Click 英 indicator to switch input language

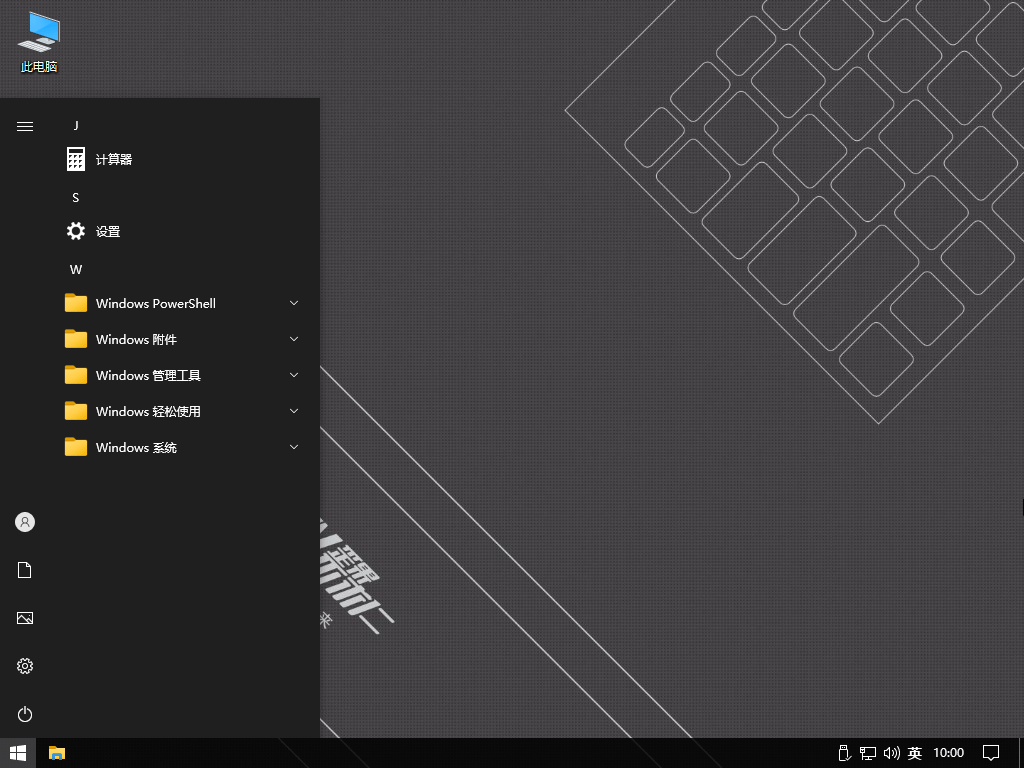(x=915, y=752)
